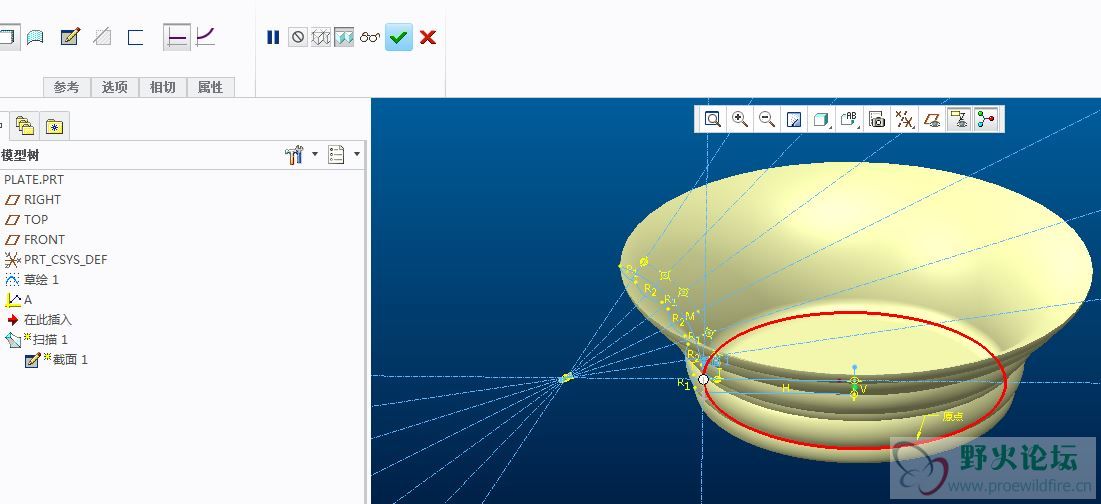The image size is (1101, 504).
Task: Toggle the unattached preview mode icon
Action: click(321, 37)
